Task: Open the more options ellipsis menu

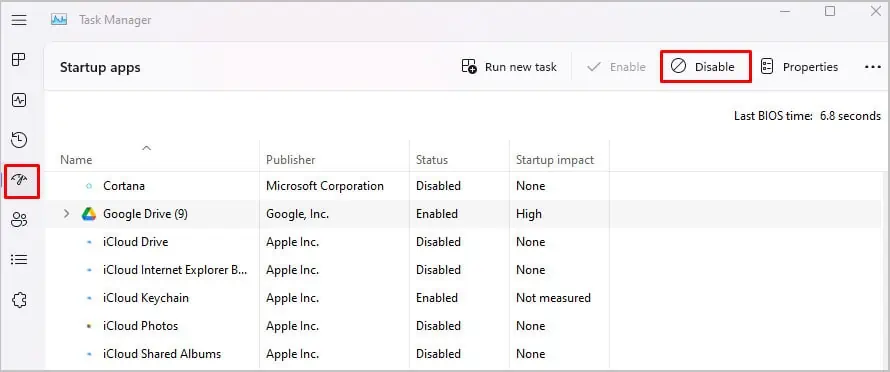Action: point(872,67)
